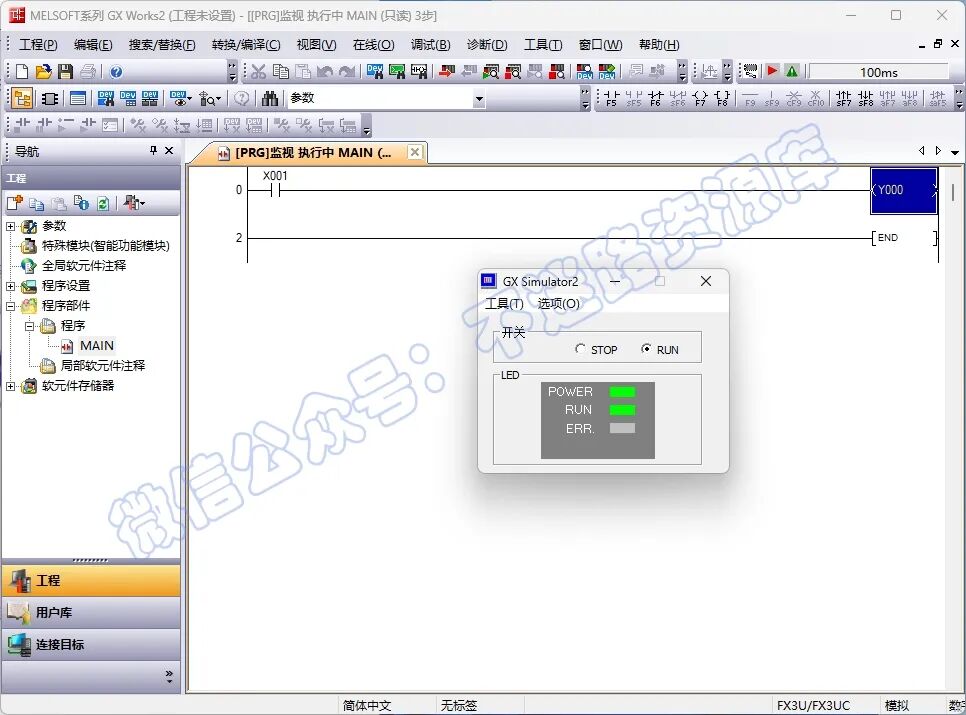Screen dimensions: 966x715
Task: Collapse the 程序部件 tree node
Action: (10, 306)
